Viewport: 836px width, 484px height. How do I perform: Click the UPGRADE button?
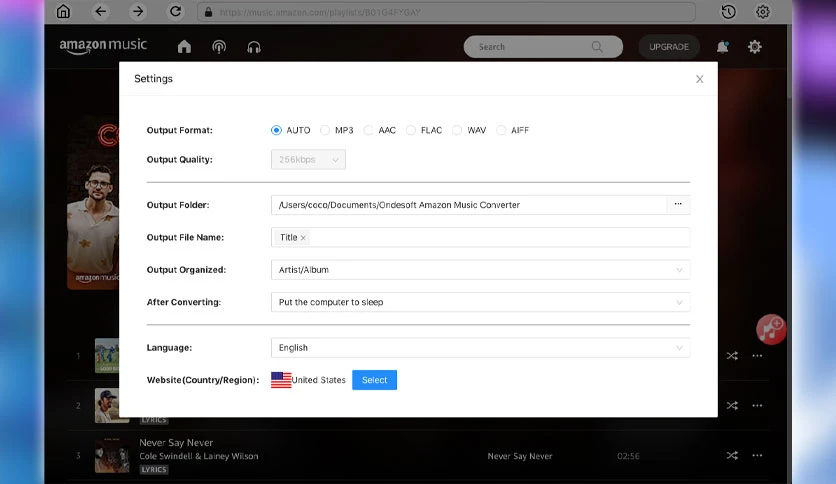pyautogui.click(x=669, y=47)
